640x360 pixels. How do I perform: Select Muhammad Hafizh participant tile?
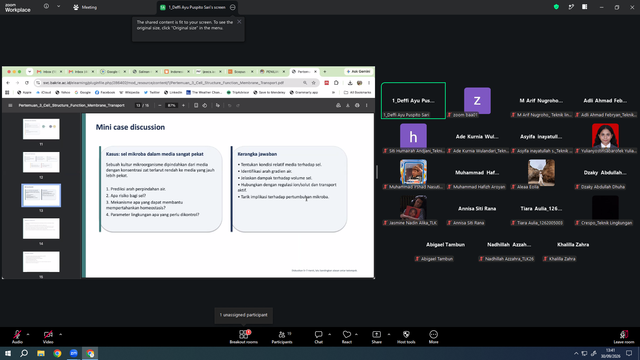pos(477,173)
